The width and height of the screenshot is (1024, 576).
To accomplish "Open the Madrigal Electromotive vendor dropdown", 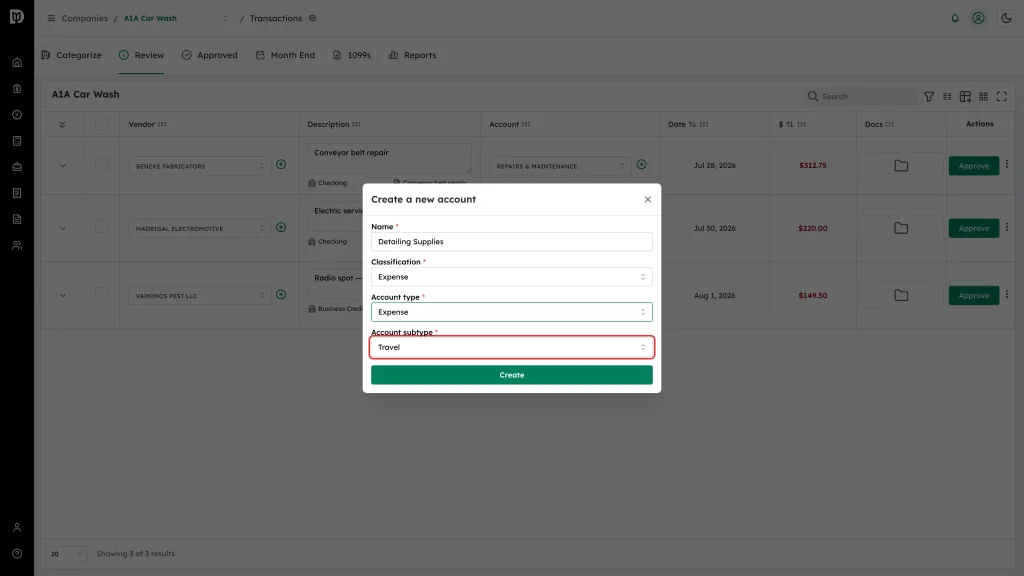I will pos(199,229).
